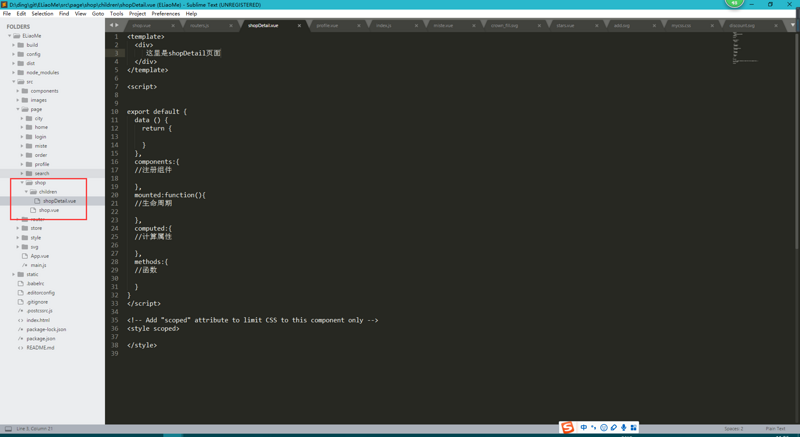This screenshot has width=800, height=437.
Task: Open the Sogou toolbox grid icon
Action: tap(633, 427)
